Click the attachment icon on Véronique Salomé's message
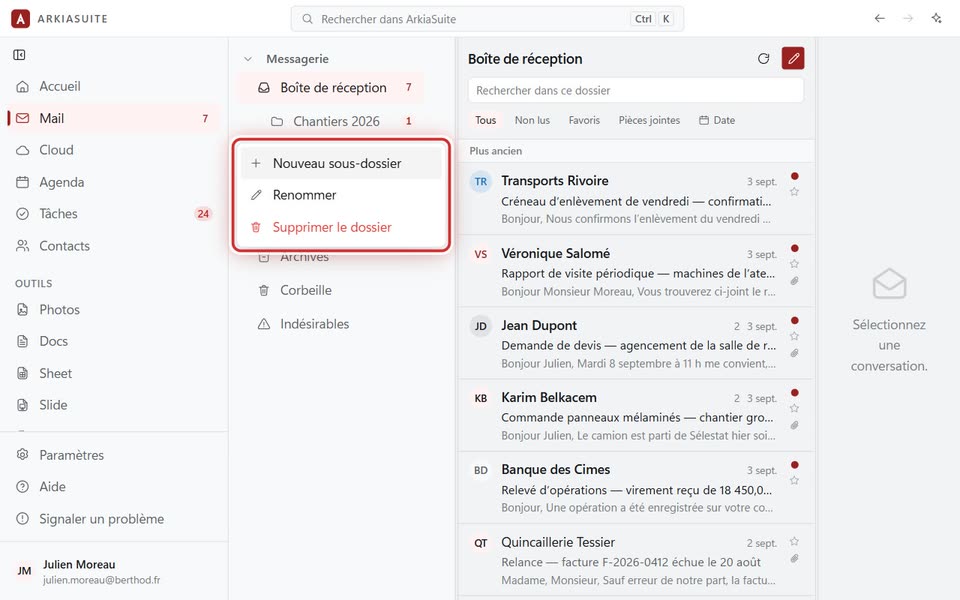The height and width of the screenshot is (600, 960). 794,281
